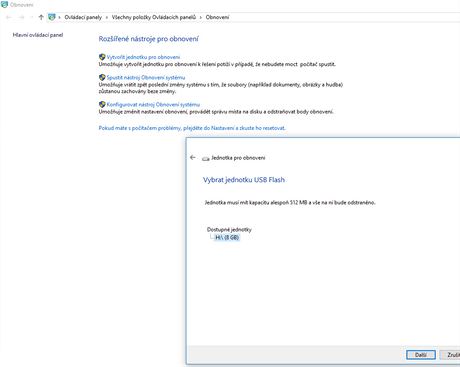This screenshot has height=367, width=460.
Task: Click the Rozšířené nástroje pro obnovení heading
Action: (x=148, y=39)
